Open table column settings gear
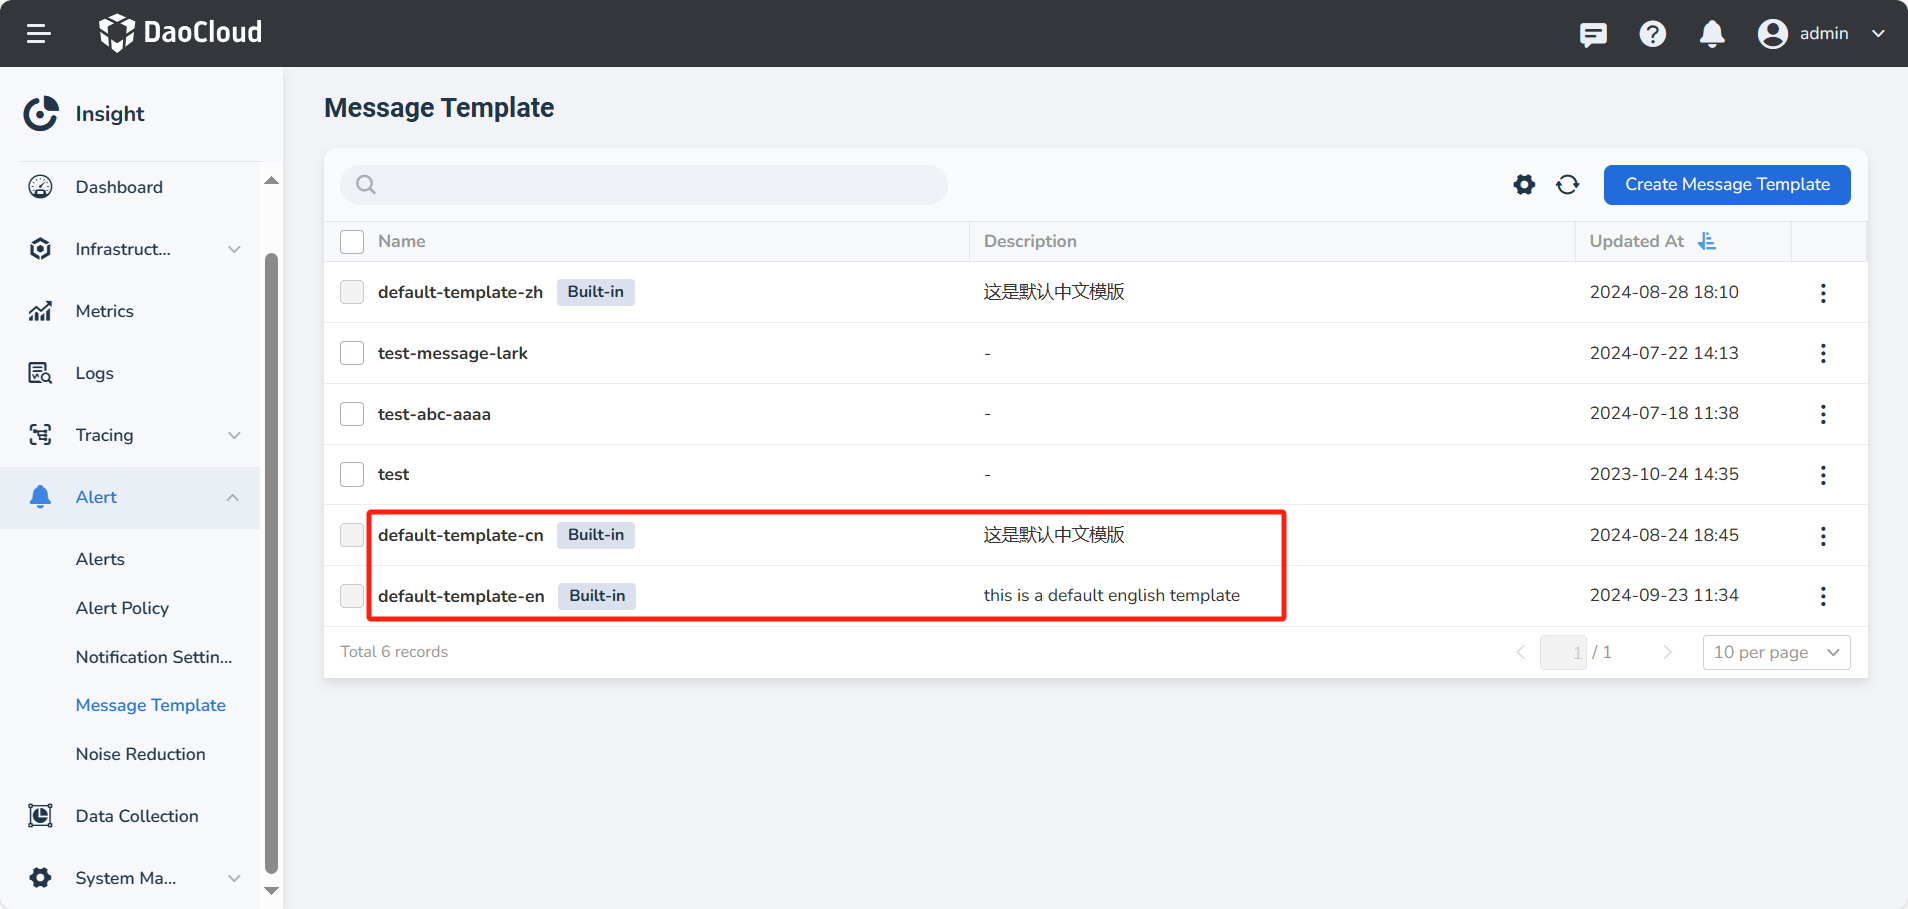Image resolution: width=1908 pixels, height=909 pixels. coord(1524,185)
